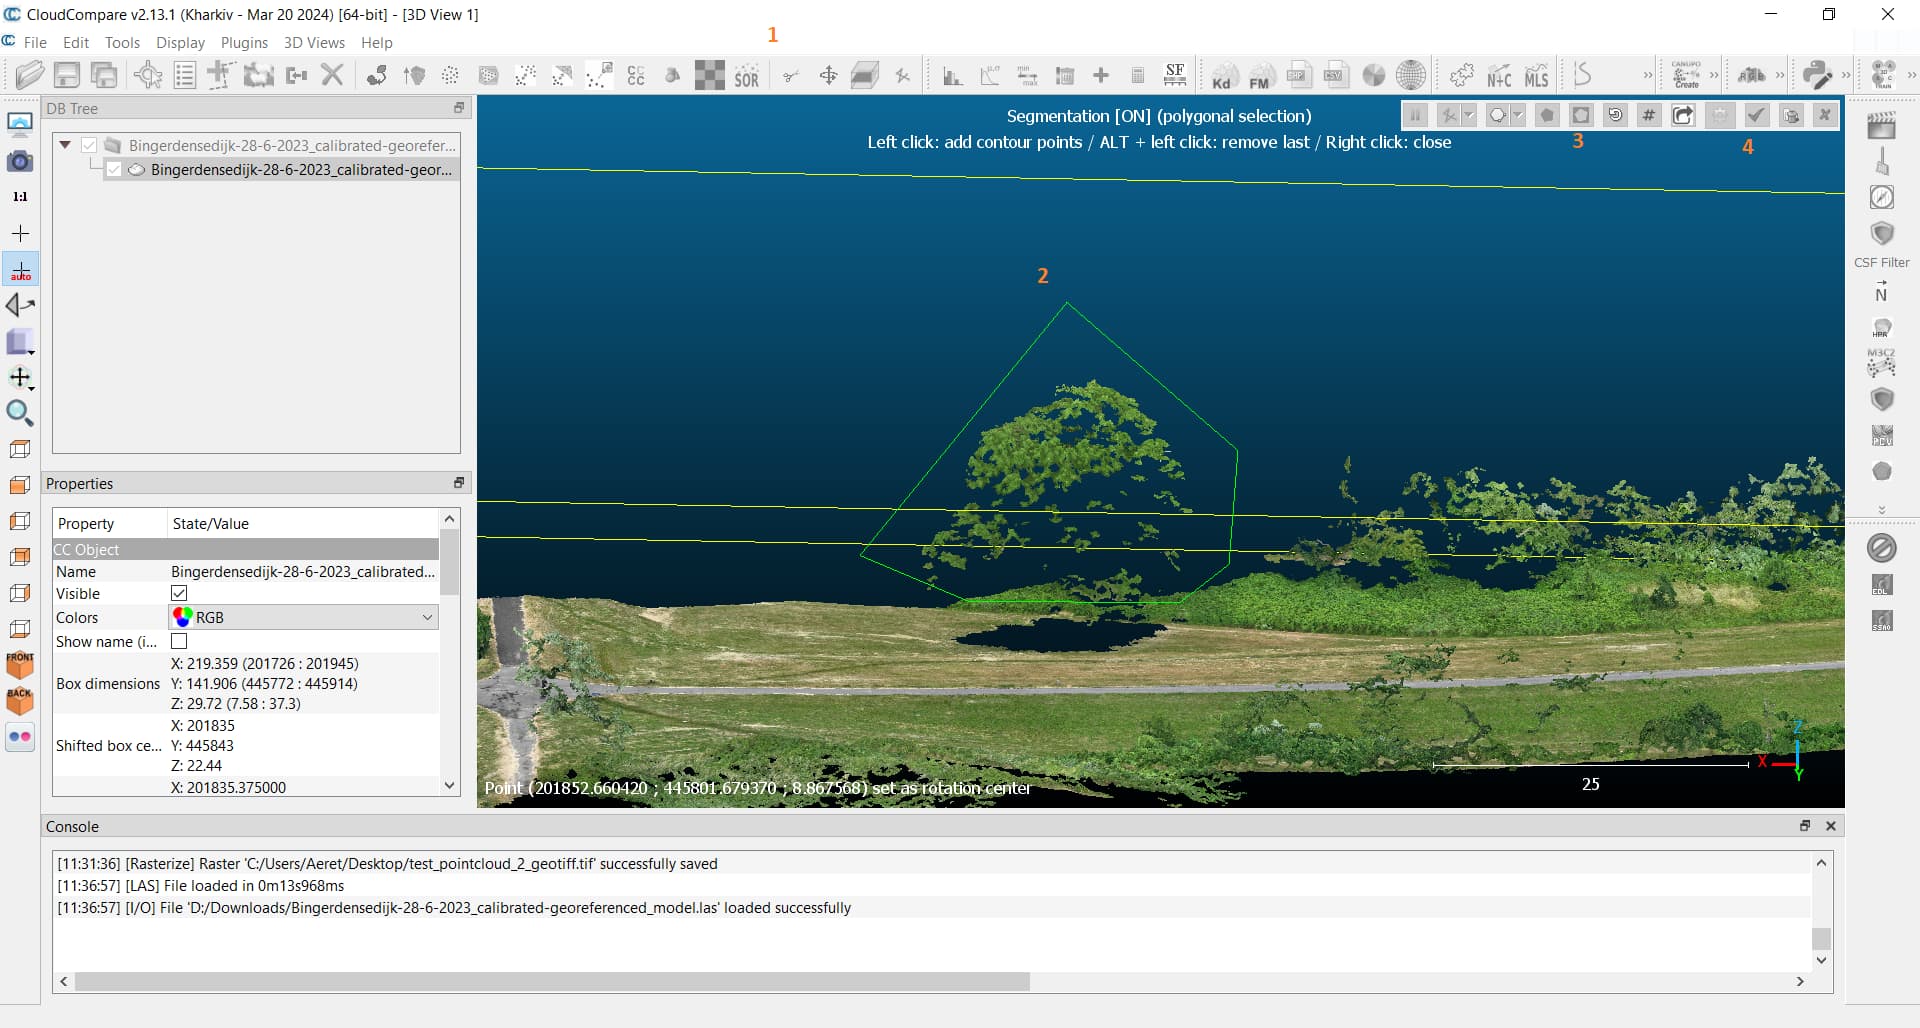Viewport: 1920px width, 1028px height.
Task: Undock the Properties panel
Action: click(459, 483)
